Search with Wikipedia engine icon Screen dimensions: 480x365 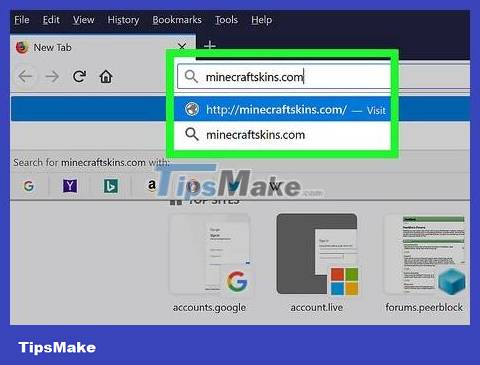(275, 186)
